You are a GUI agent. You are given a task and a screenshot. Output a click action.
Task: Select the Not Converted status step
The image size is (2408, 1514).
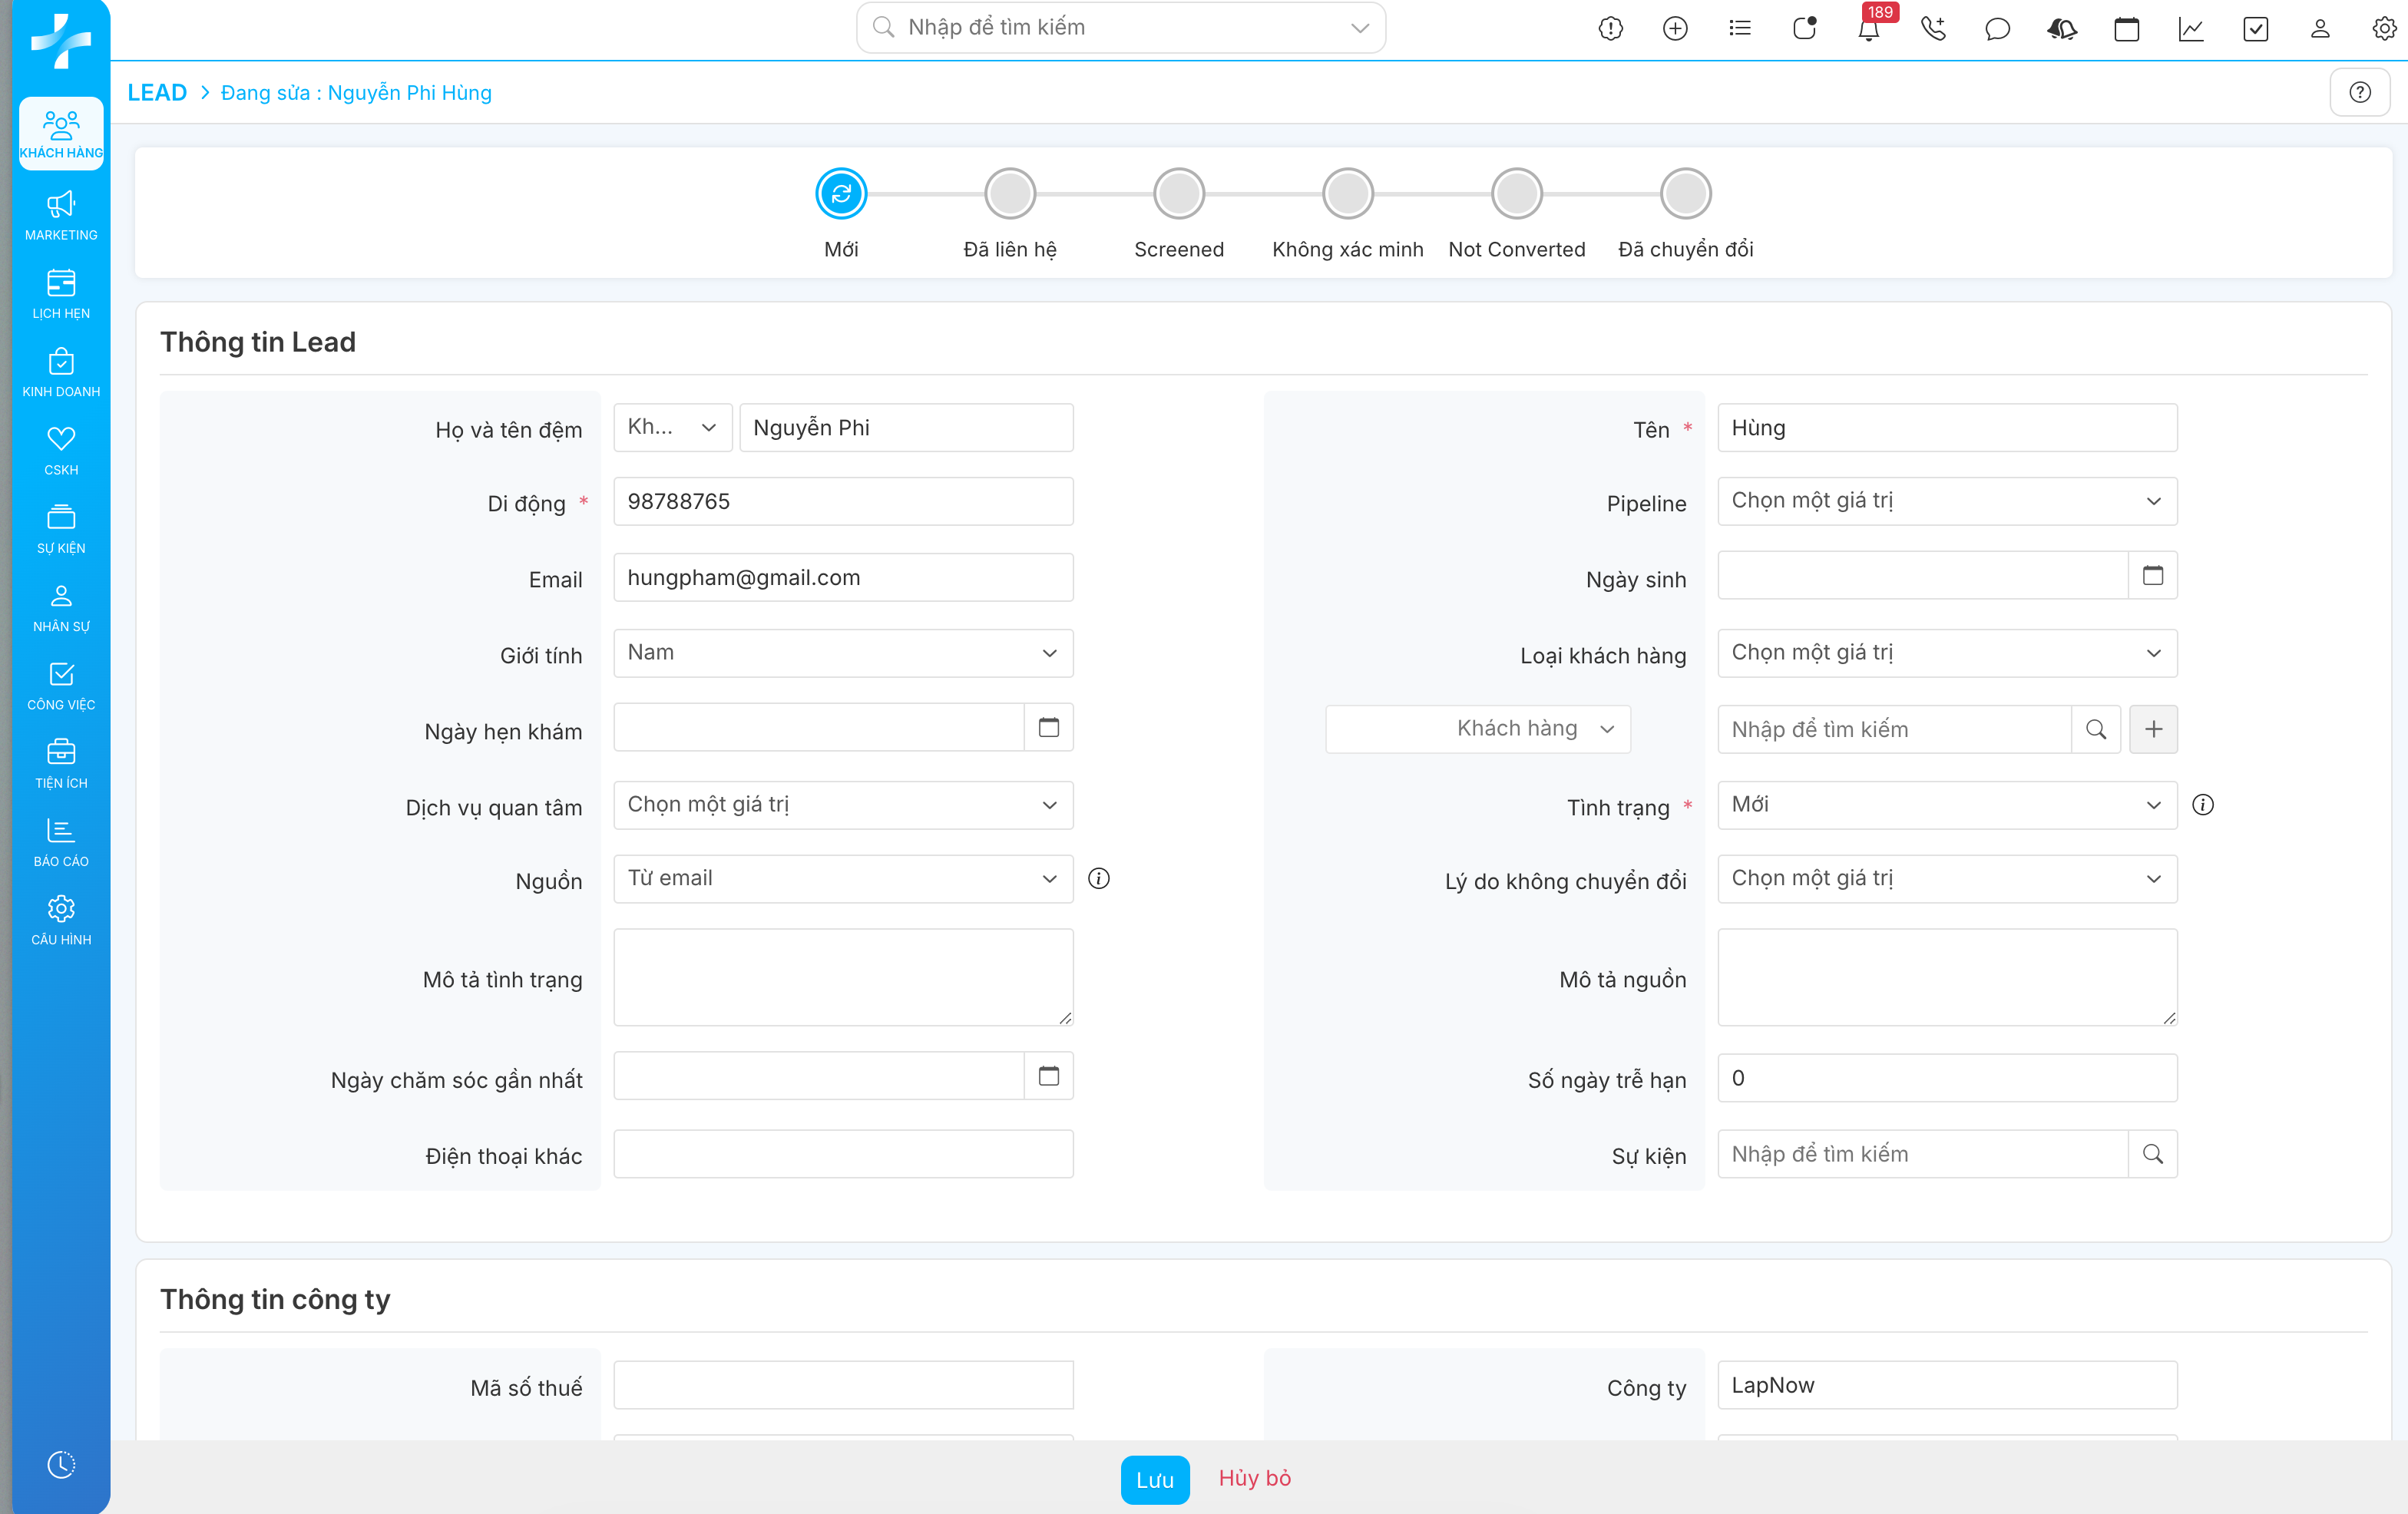coord(1516,194)
